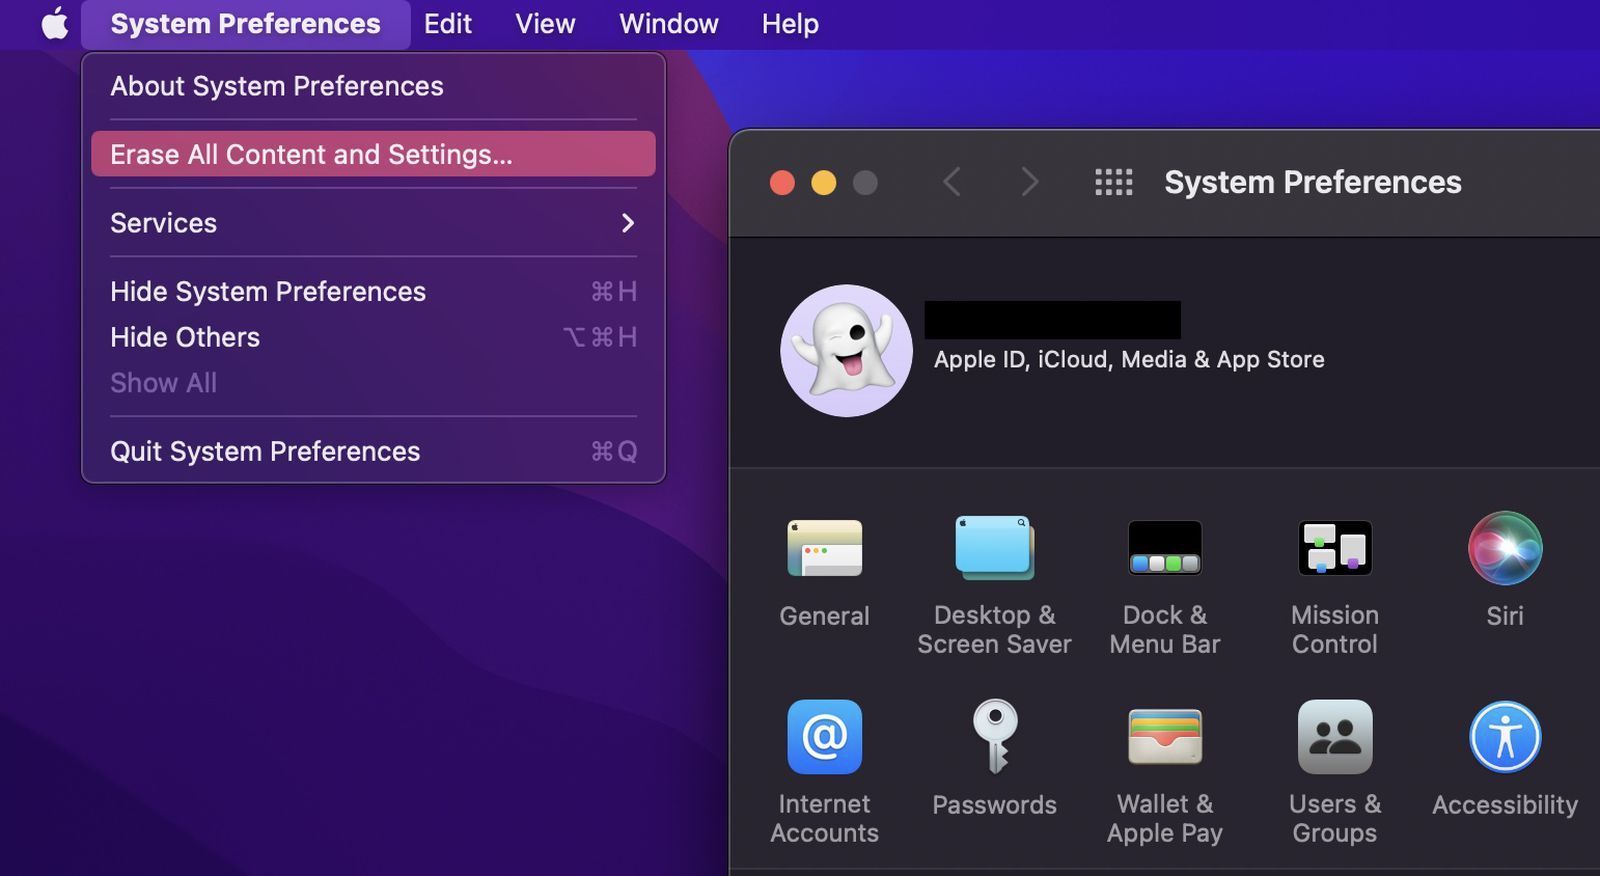
Task: Open the System Preferences menu bar item
Action: point(245,24)
